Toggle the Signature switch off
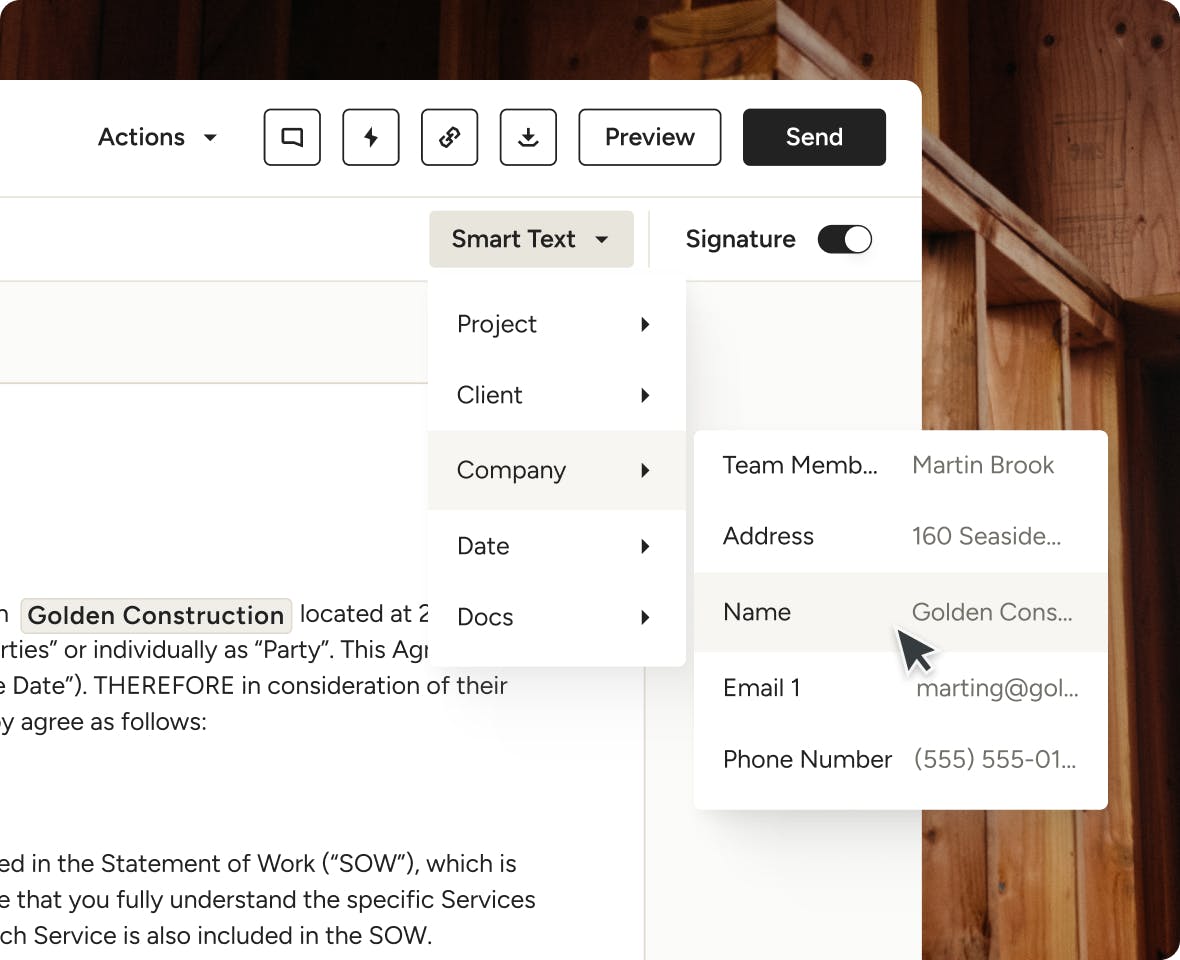 [845, 239]
